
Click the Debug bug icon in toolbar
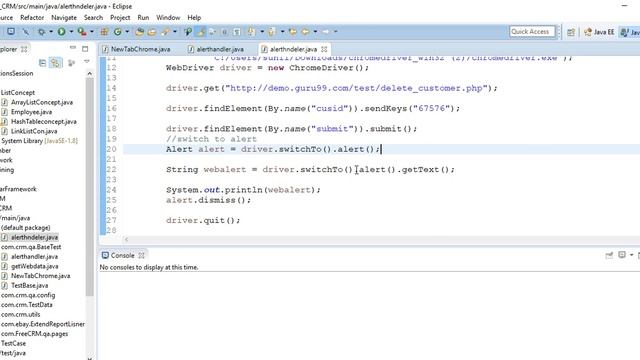click(41, 31)
